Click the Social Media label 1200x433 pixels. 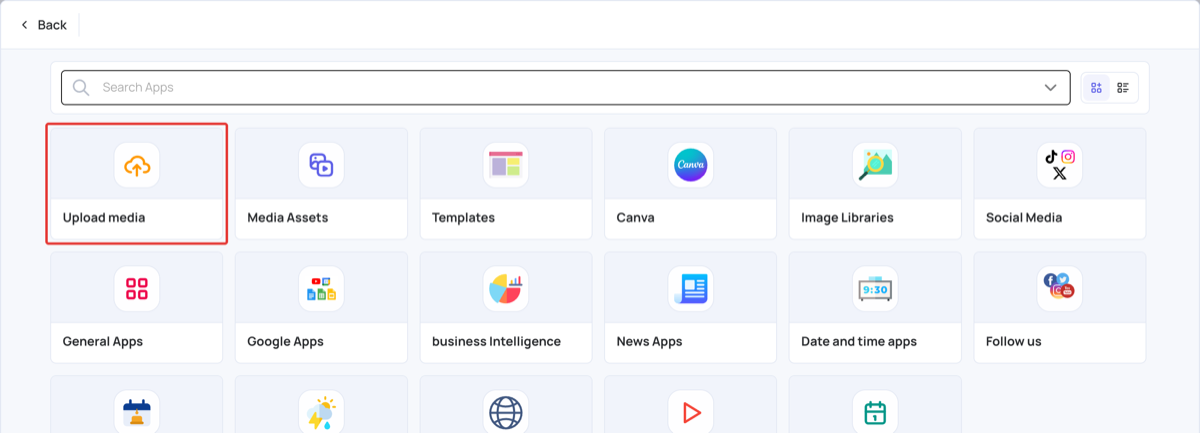[1024, 217]
